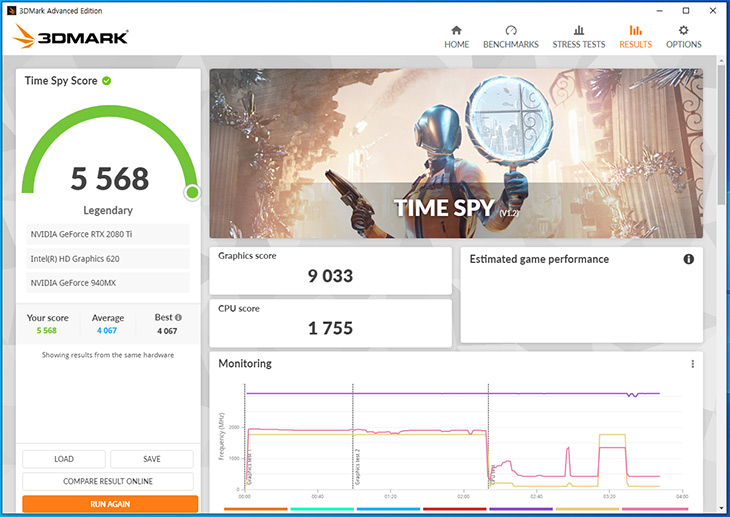This screenshot has height=517, width=730.
Task: Click Your score value 5 568
Action: click(x=47, y=331)
